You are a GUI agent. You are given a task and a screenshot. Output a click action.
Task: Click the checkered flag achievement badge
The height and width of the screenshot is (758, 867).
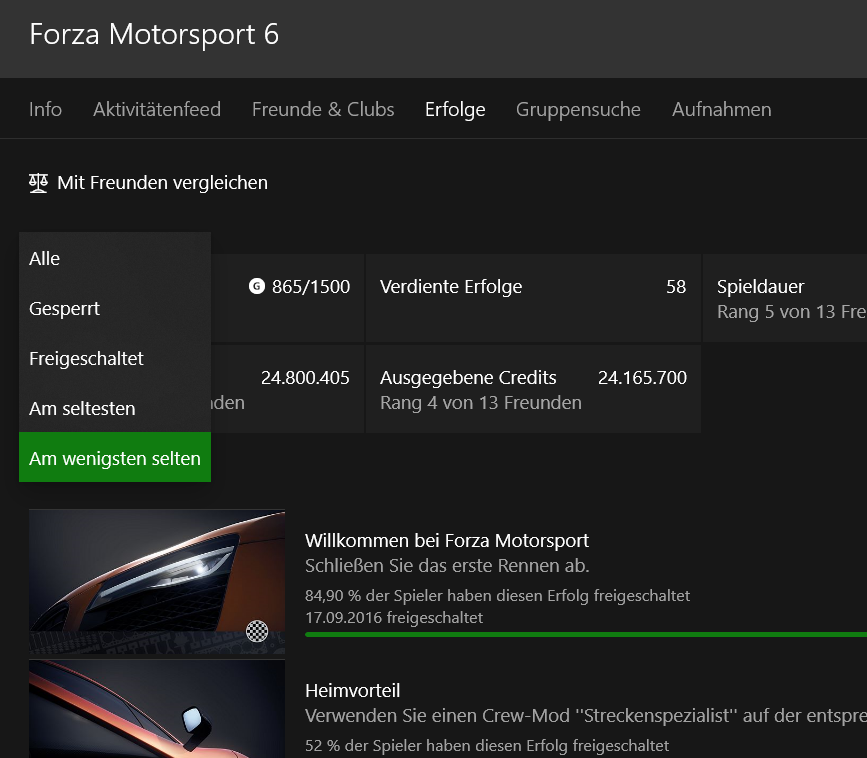coord(257,631)
